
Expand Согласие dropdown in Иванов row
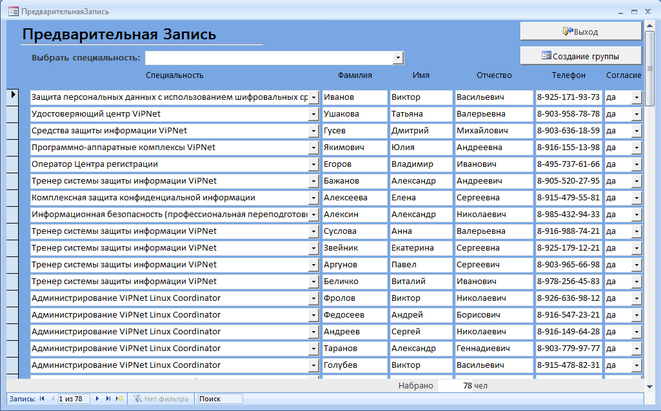pyautogui.click(x=636, y=98)
